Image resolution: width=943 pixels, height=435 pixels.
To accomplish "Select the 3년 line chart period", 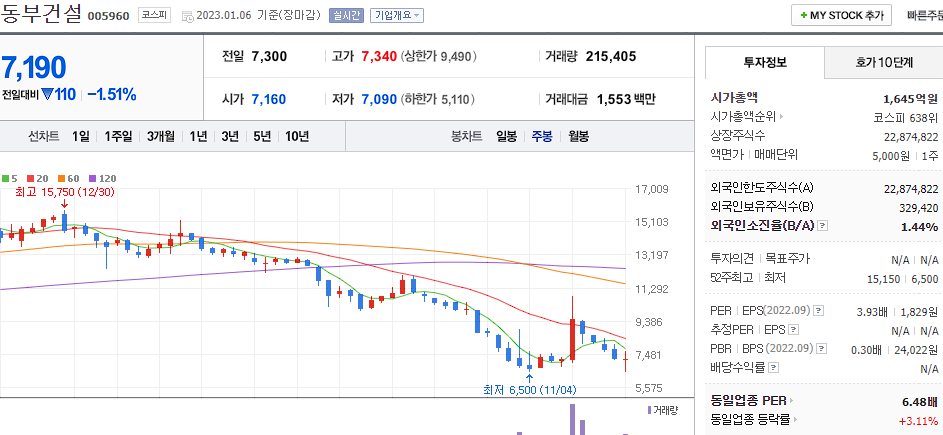I will point(230,137).
